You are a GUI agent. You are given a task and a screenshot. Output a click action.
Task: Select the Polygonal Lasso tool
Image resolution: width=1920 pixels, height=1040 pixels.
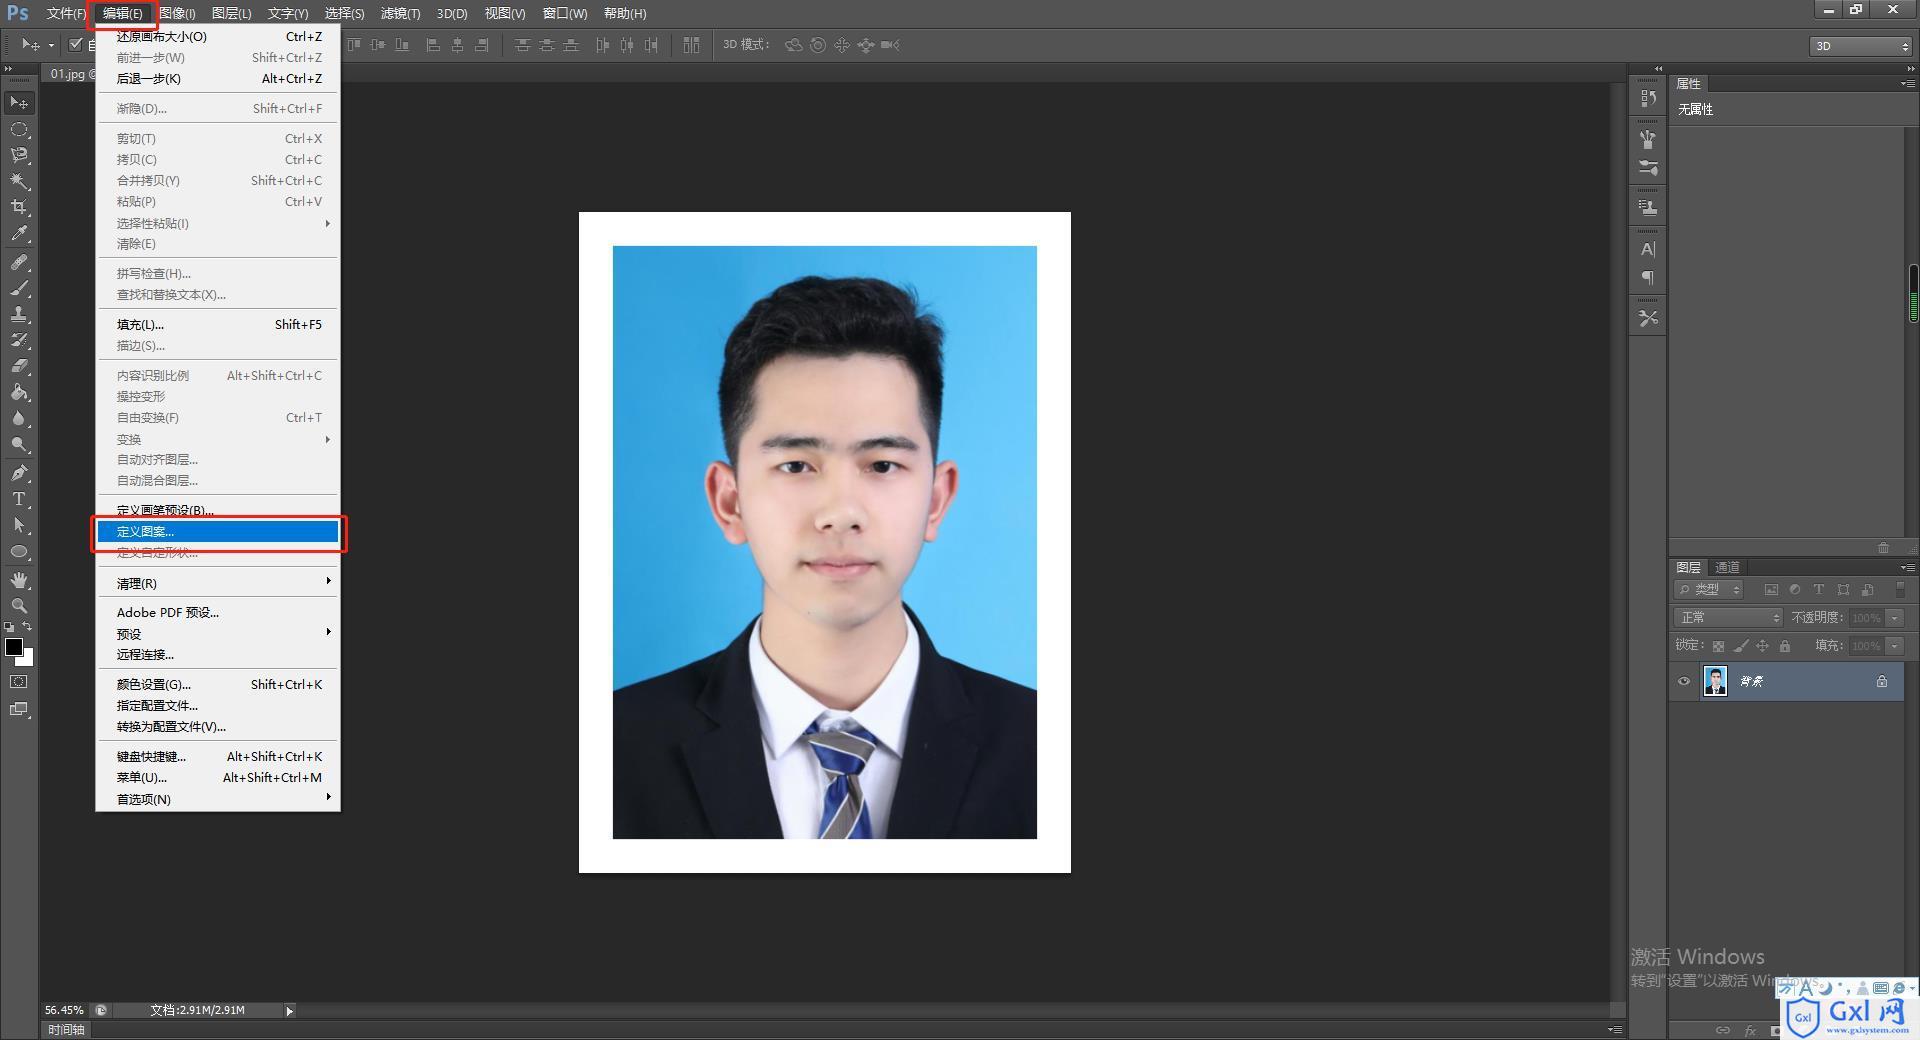[19, 155]
